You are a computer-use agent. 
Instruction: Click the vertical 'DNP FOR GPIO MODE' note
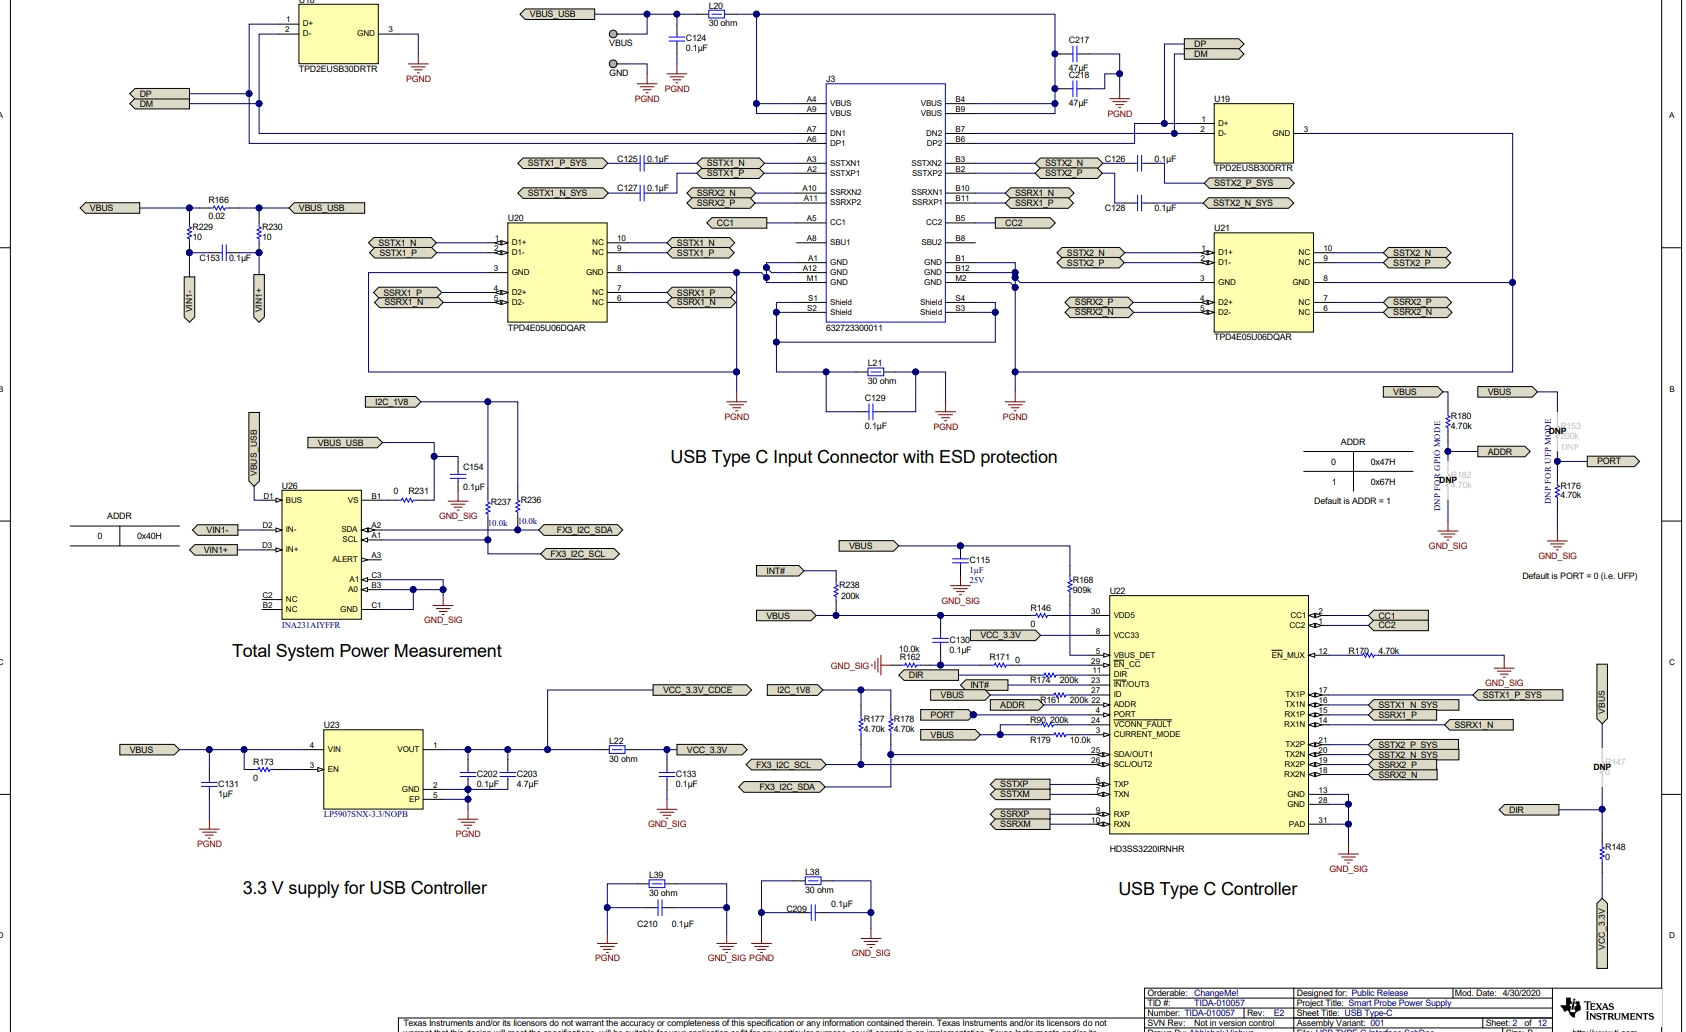pos(1438,465)
